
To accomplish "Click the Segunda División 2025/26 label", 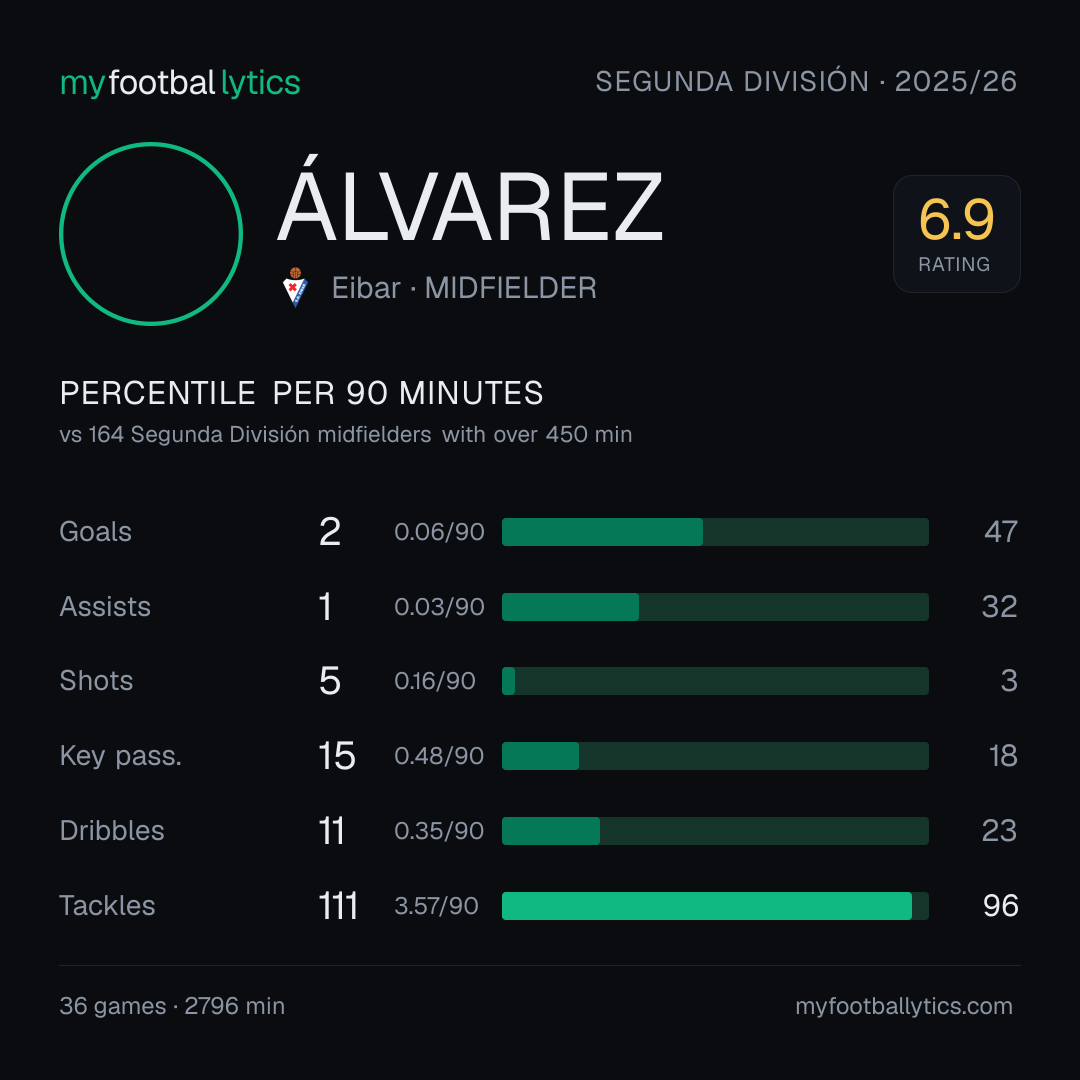I will (x=806, y=81).
